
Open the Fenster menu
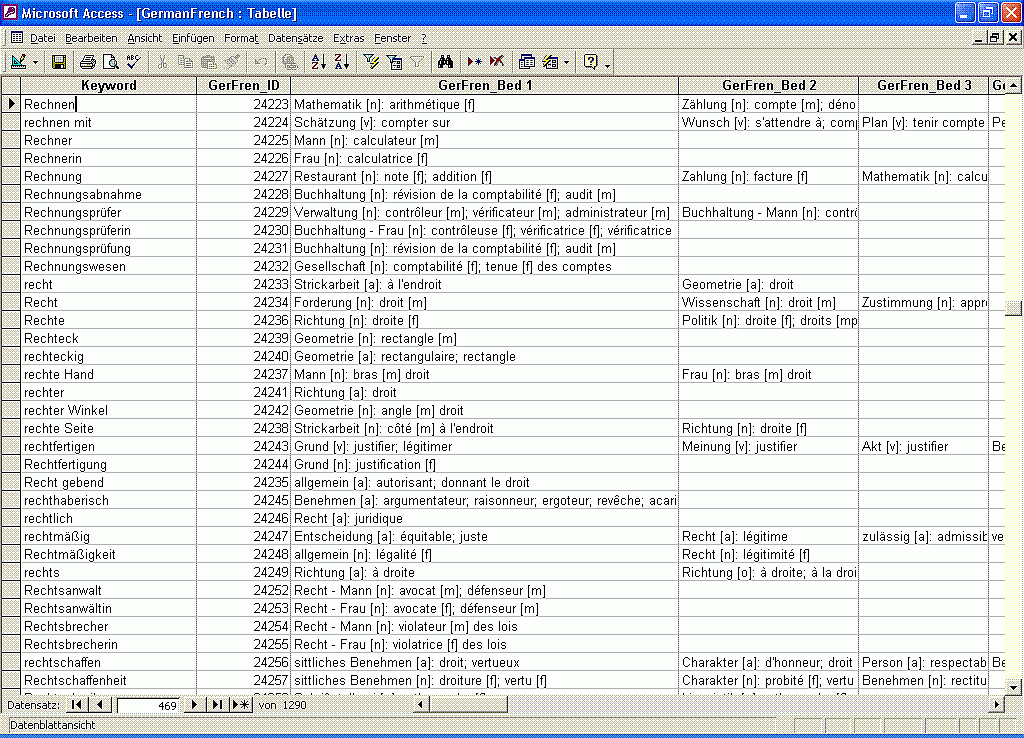coord(392,38)
